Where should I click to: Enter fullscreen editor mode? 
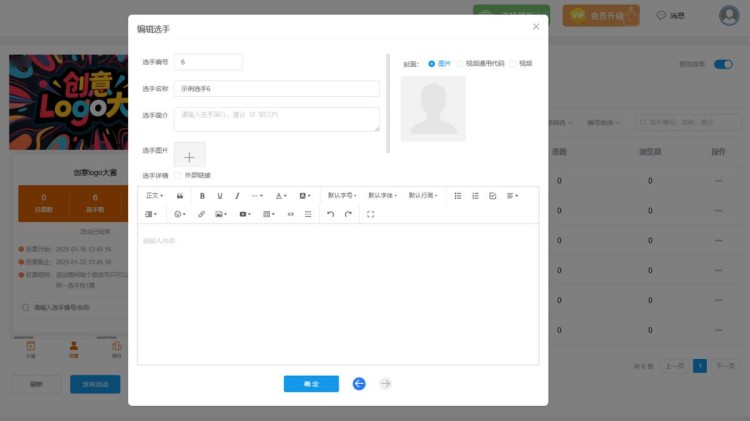point(370,214)
